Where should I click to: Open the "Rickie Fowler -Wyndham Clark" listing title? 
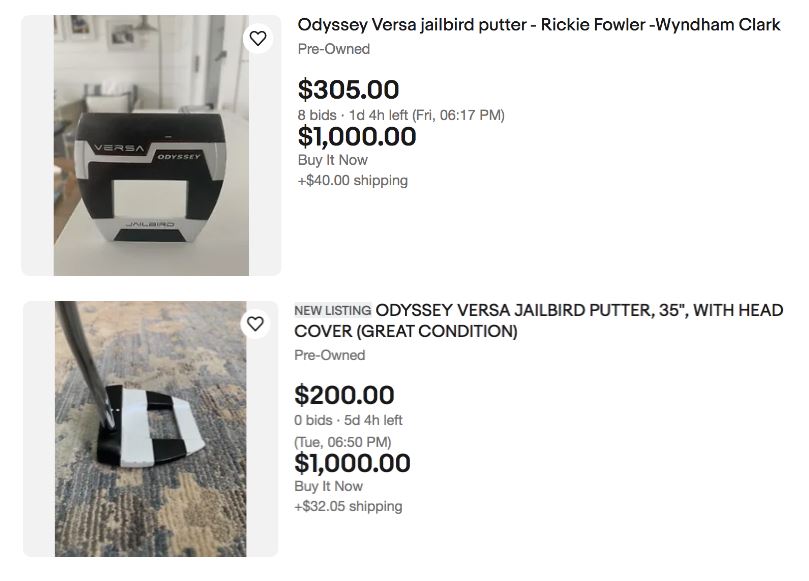(x=539, y=24)
